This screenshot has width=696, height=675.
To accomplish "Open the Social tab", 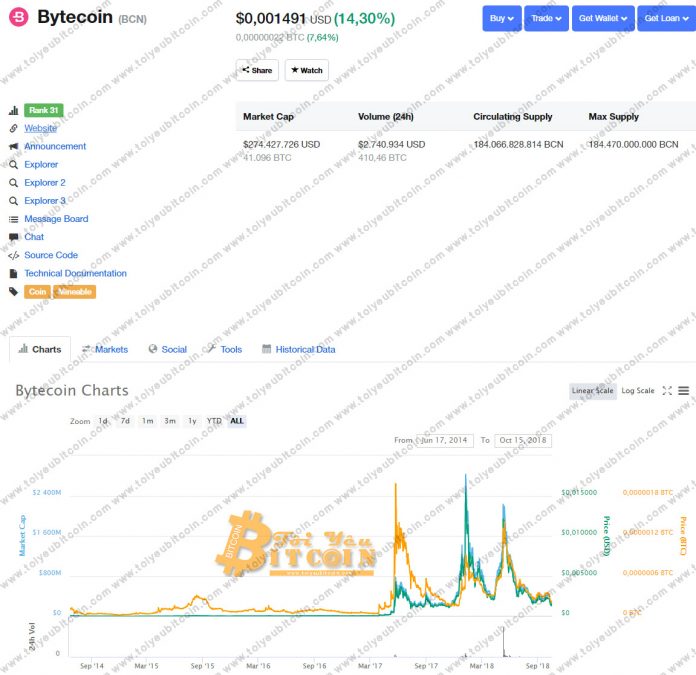I will [x=168, y=349].
